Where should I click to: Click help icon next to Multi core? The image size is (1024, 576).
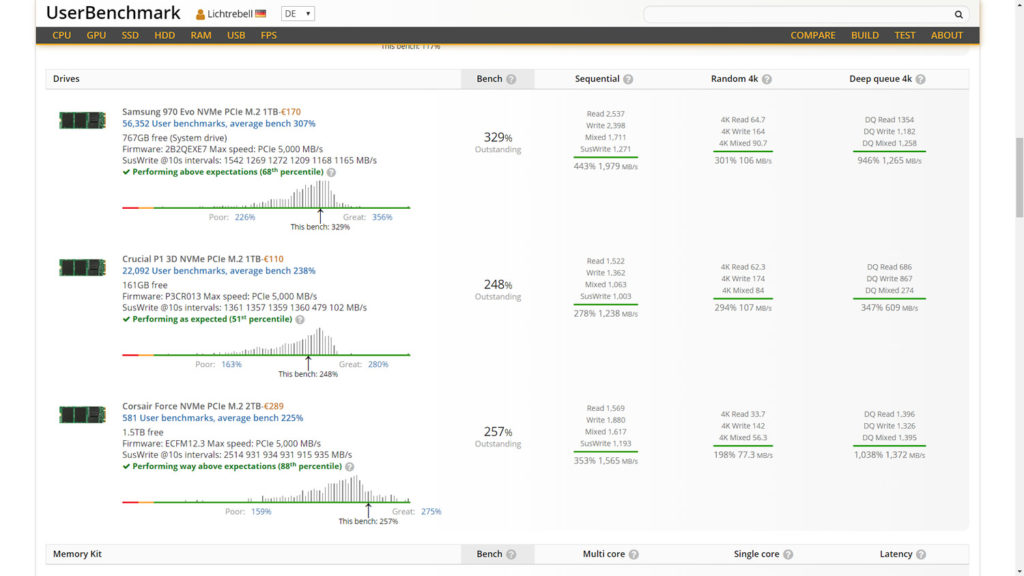click(x=633, y=554)
